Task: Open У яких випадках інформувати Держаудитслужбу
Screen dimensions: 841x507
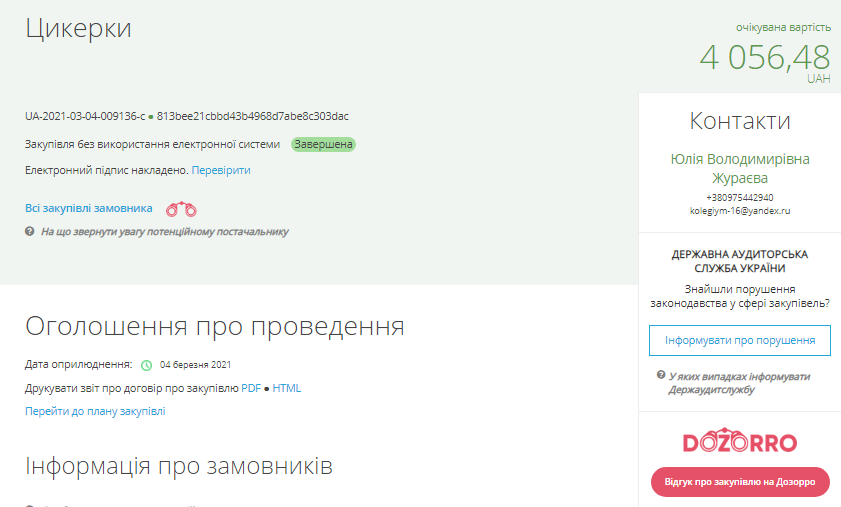Action: tap(739, 382)
